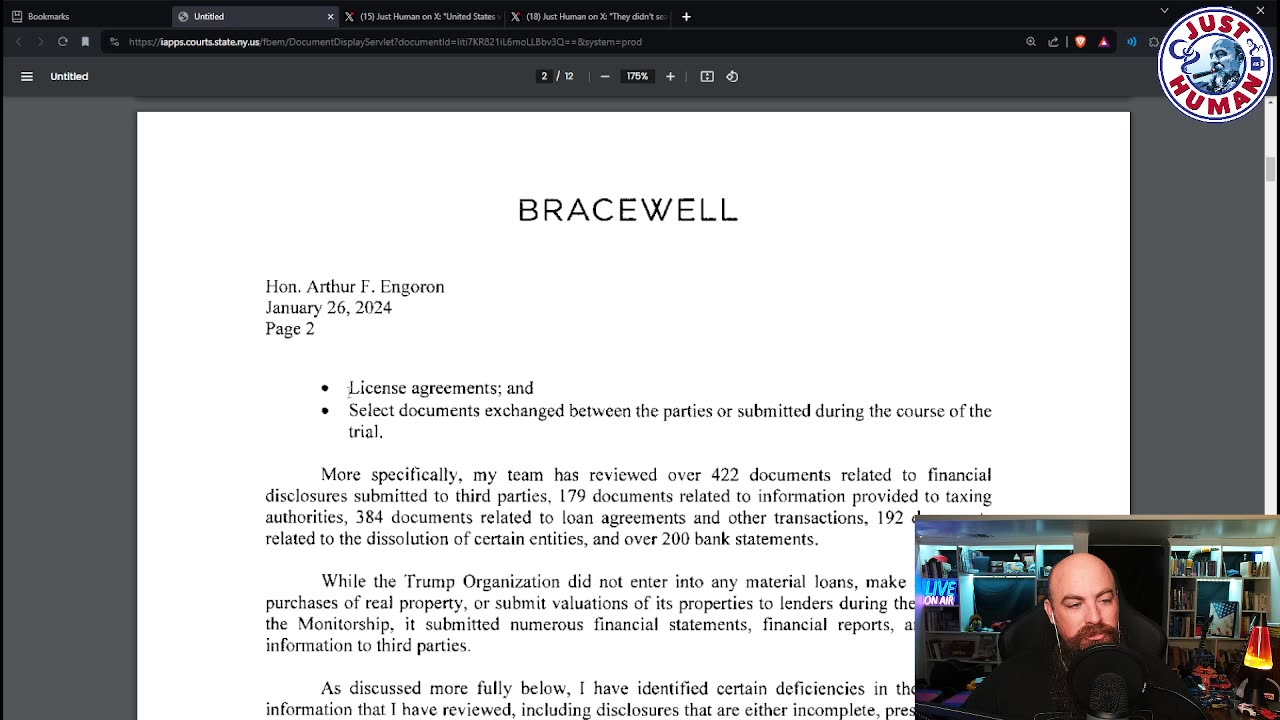Screen dimensions: 1280x720
Task: Click the vertical scrollbar thumb
Action: coord(1271,169)
